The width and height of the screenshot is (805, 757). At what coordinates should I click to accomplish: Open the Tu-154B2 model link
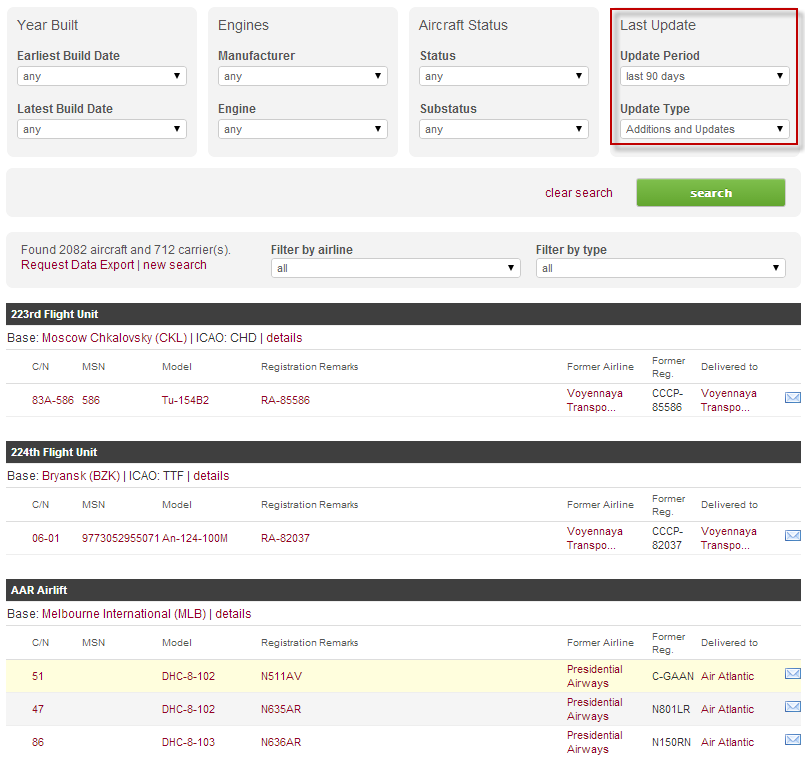186,400
